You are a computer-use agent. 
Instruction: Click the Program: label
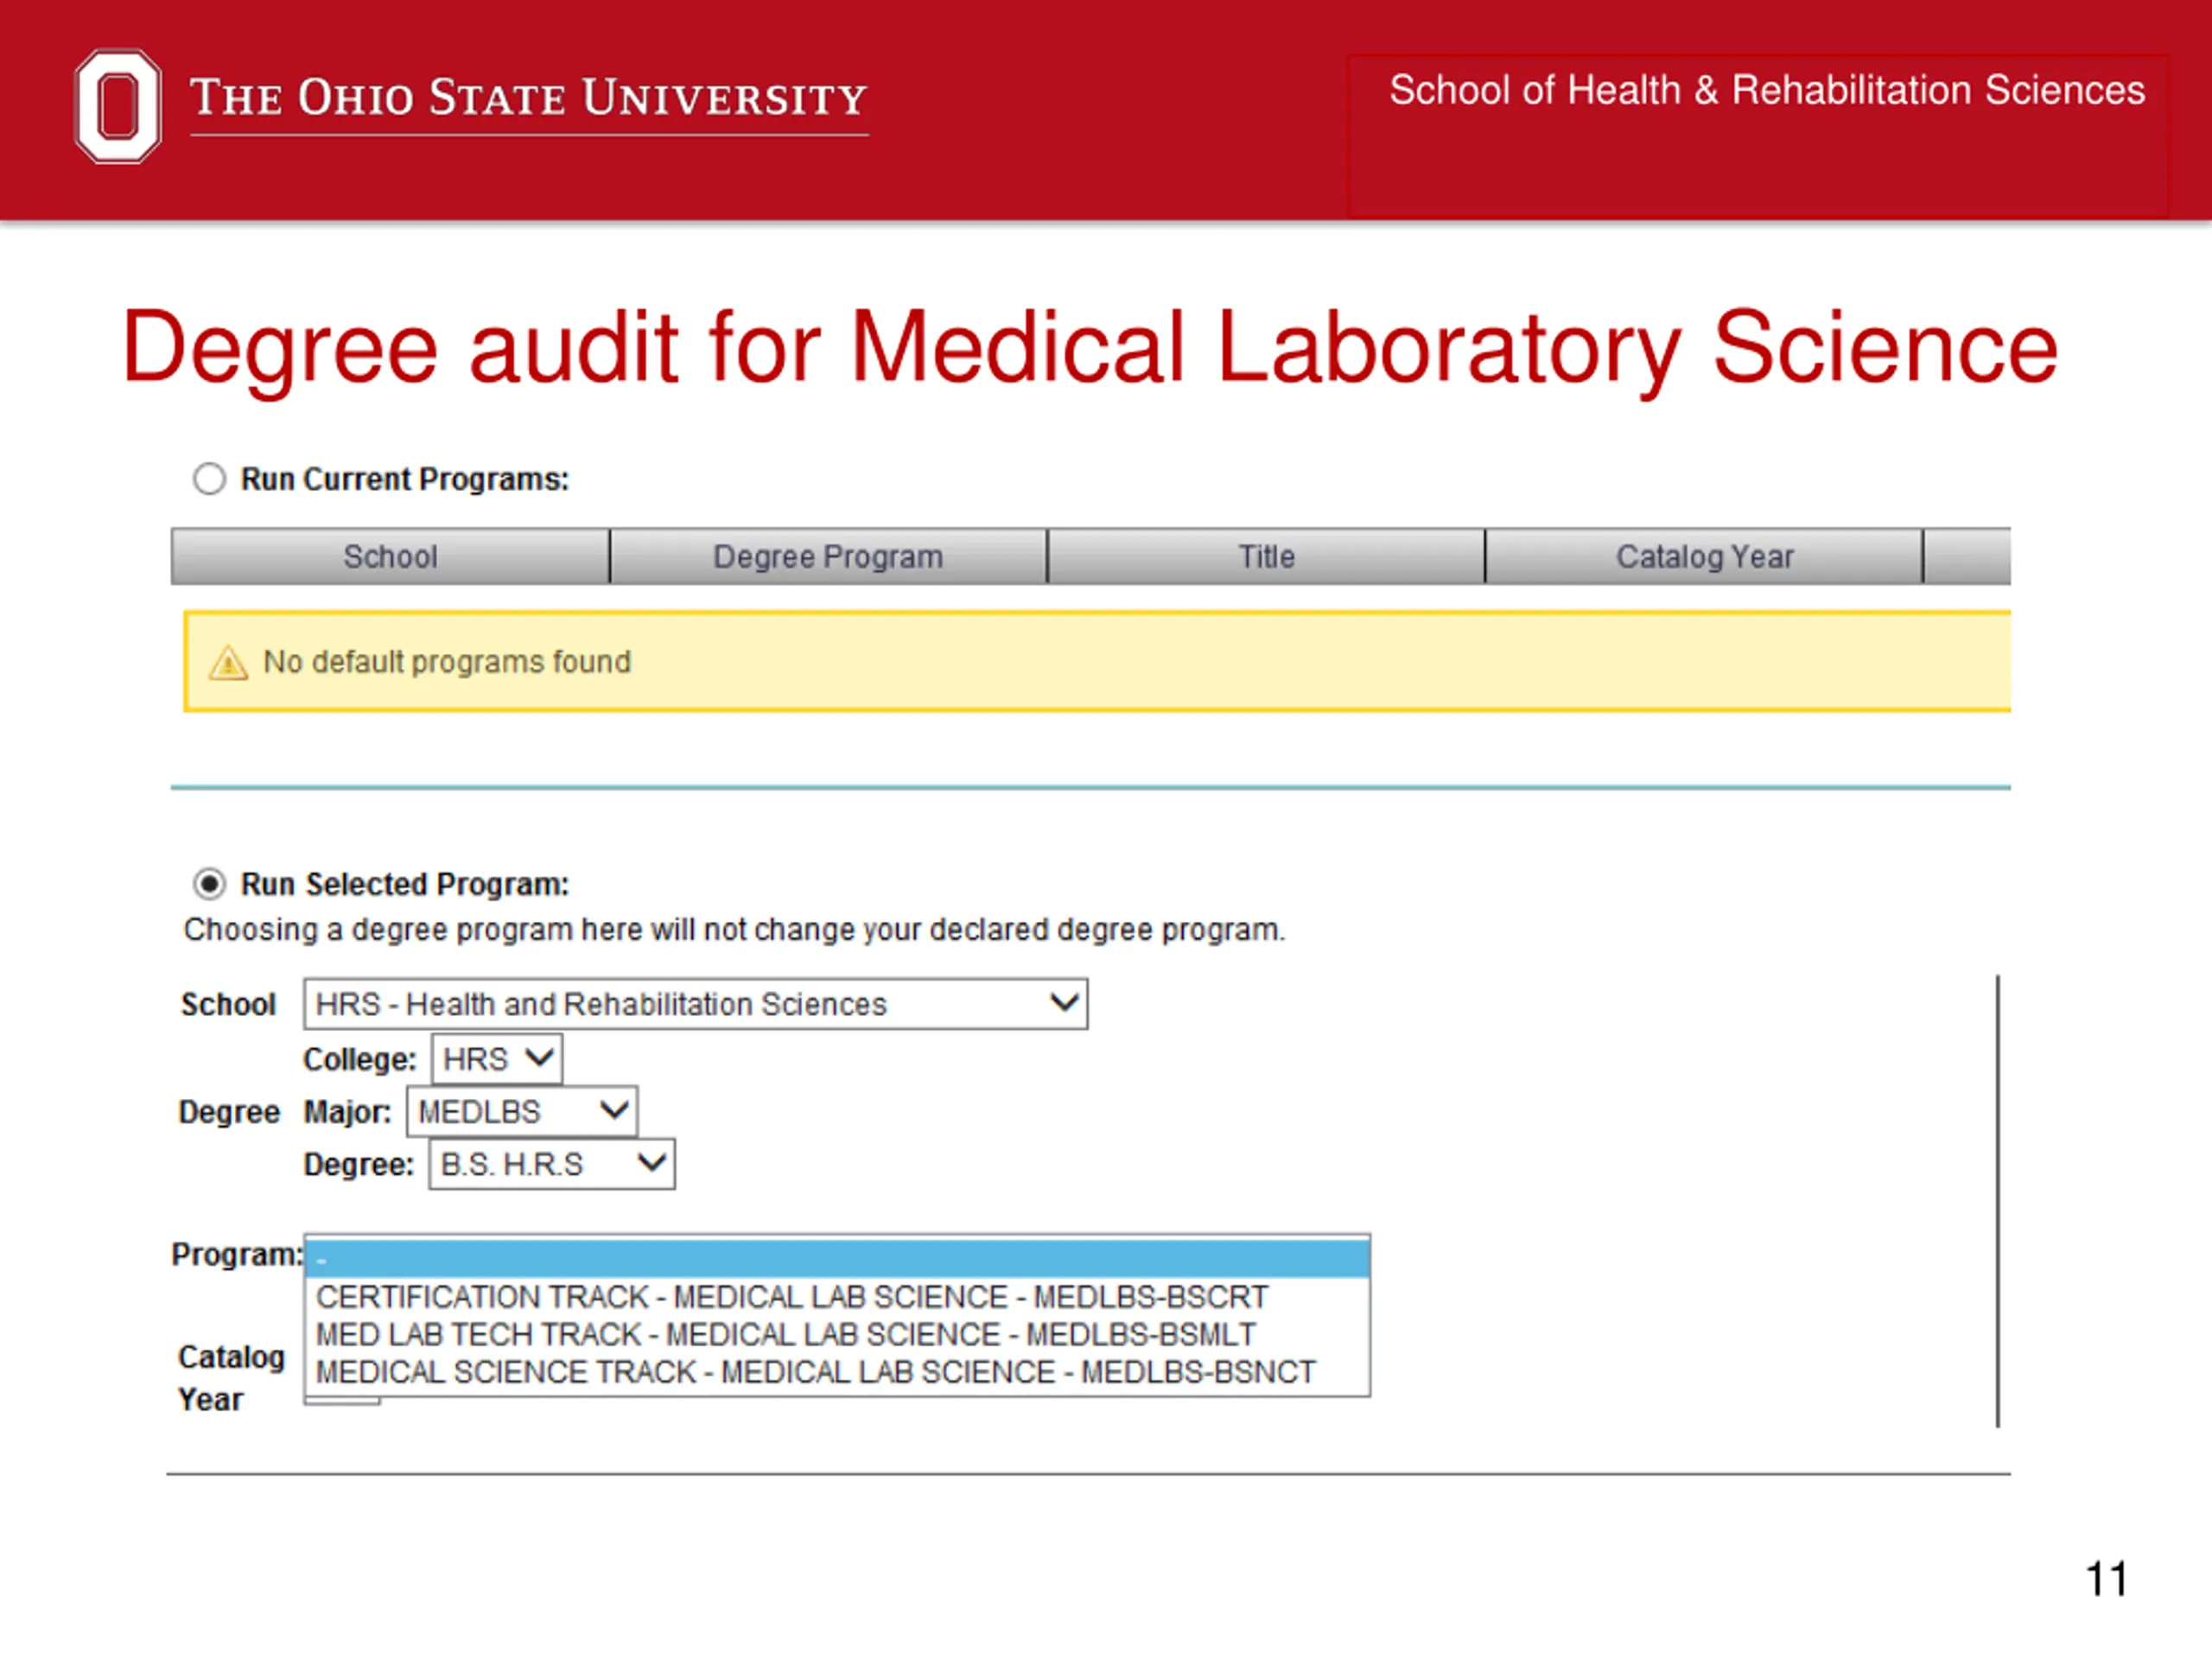pos(237,1254)
